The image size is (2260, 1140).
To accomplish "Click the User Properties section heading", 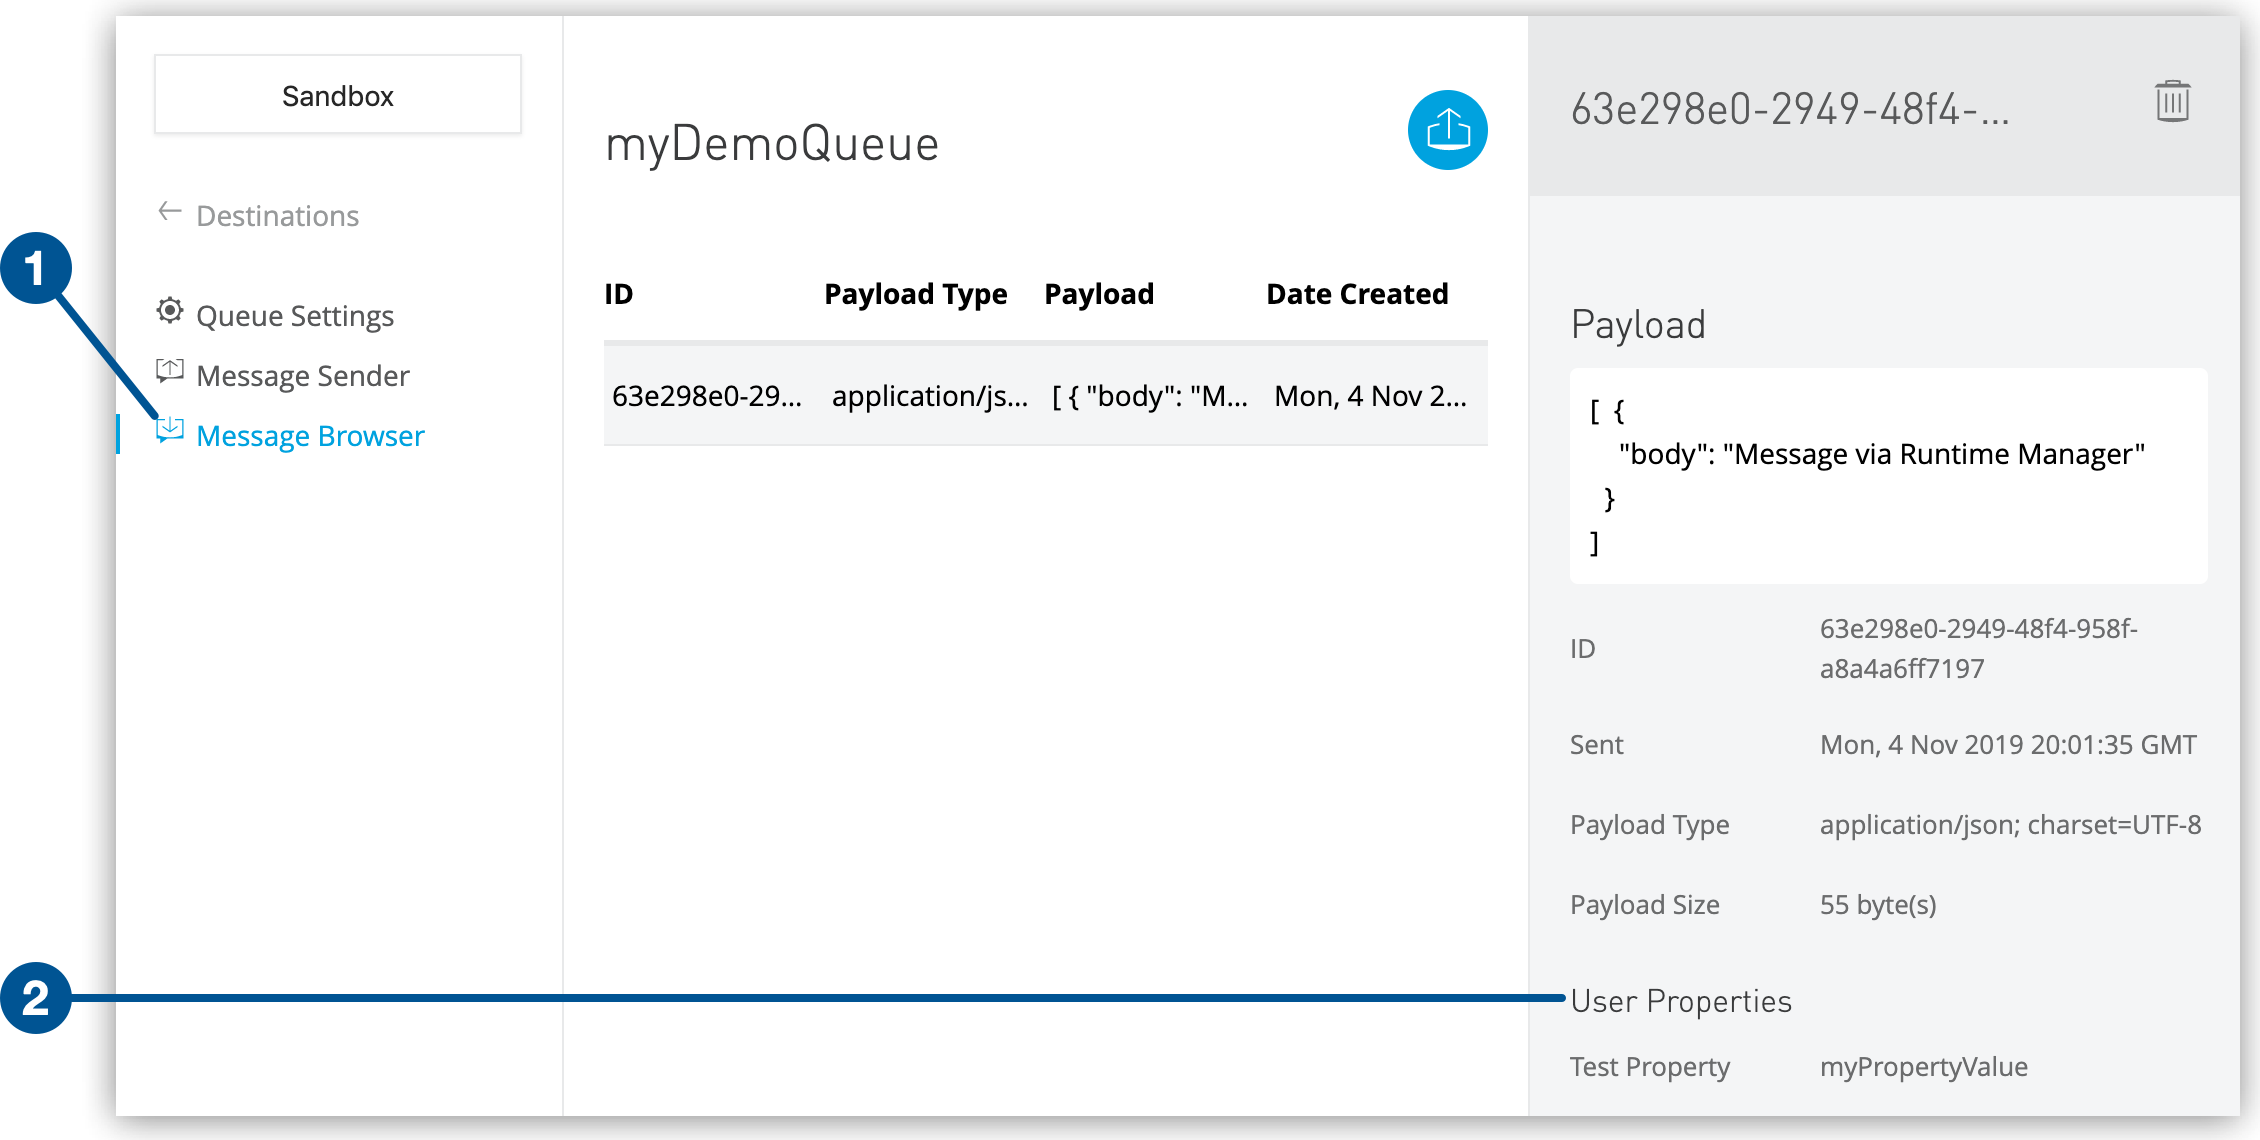I will [x=1680, y=1000].
